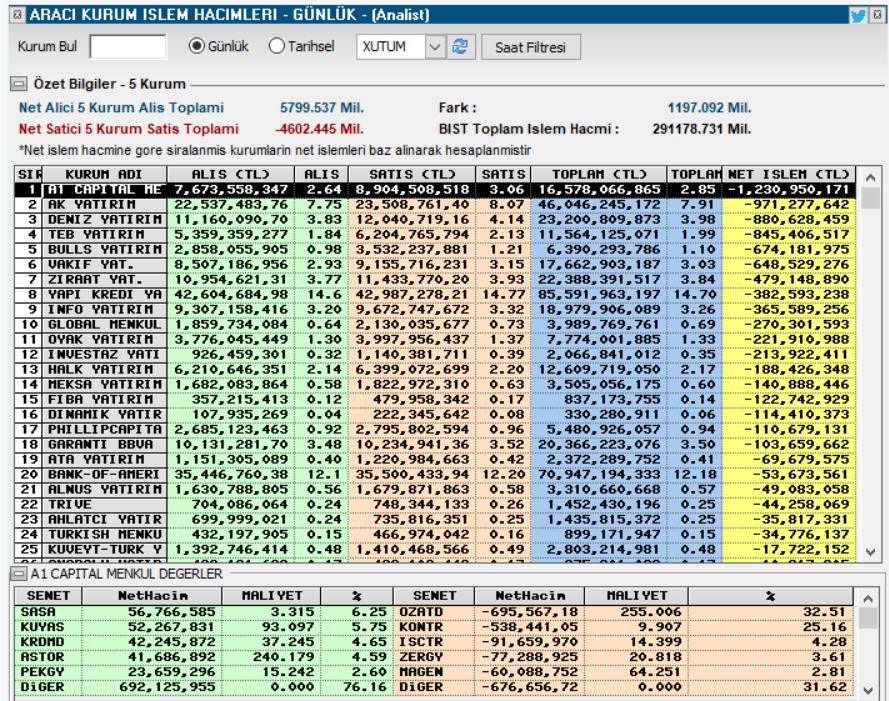Image resolution: width=889 pixels, height=701 pixels.
Task: Click the up arrow of broker table scrollbar
Action: (x=871, y=177)
